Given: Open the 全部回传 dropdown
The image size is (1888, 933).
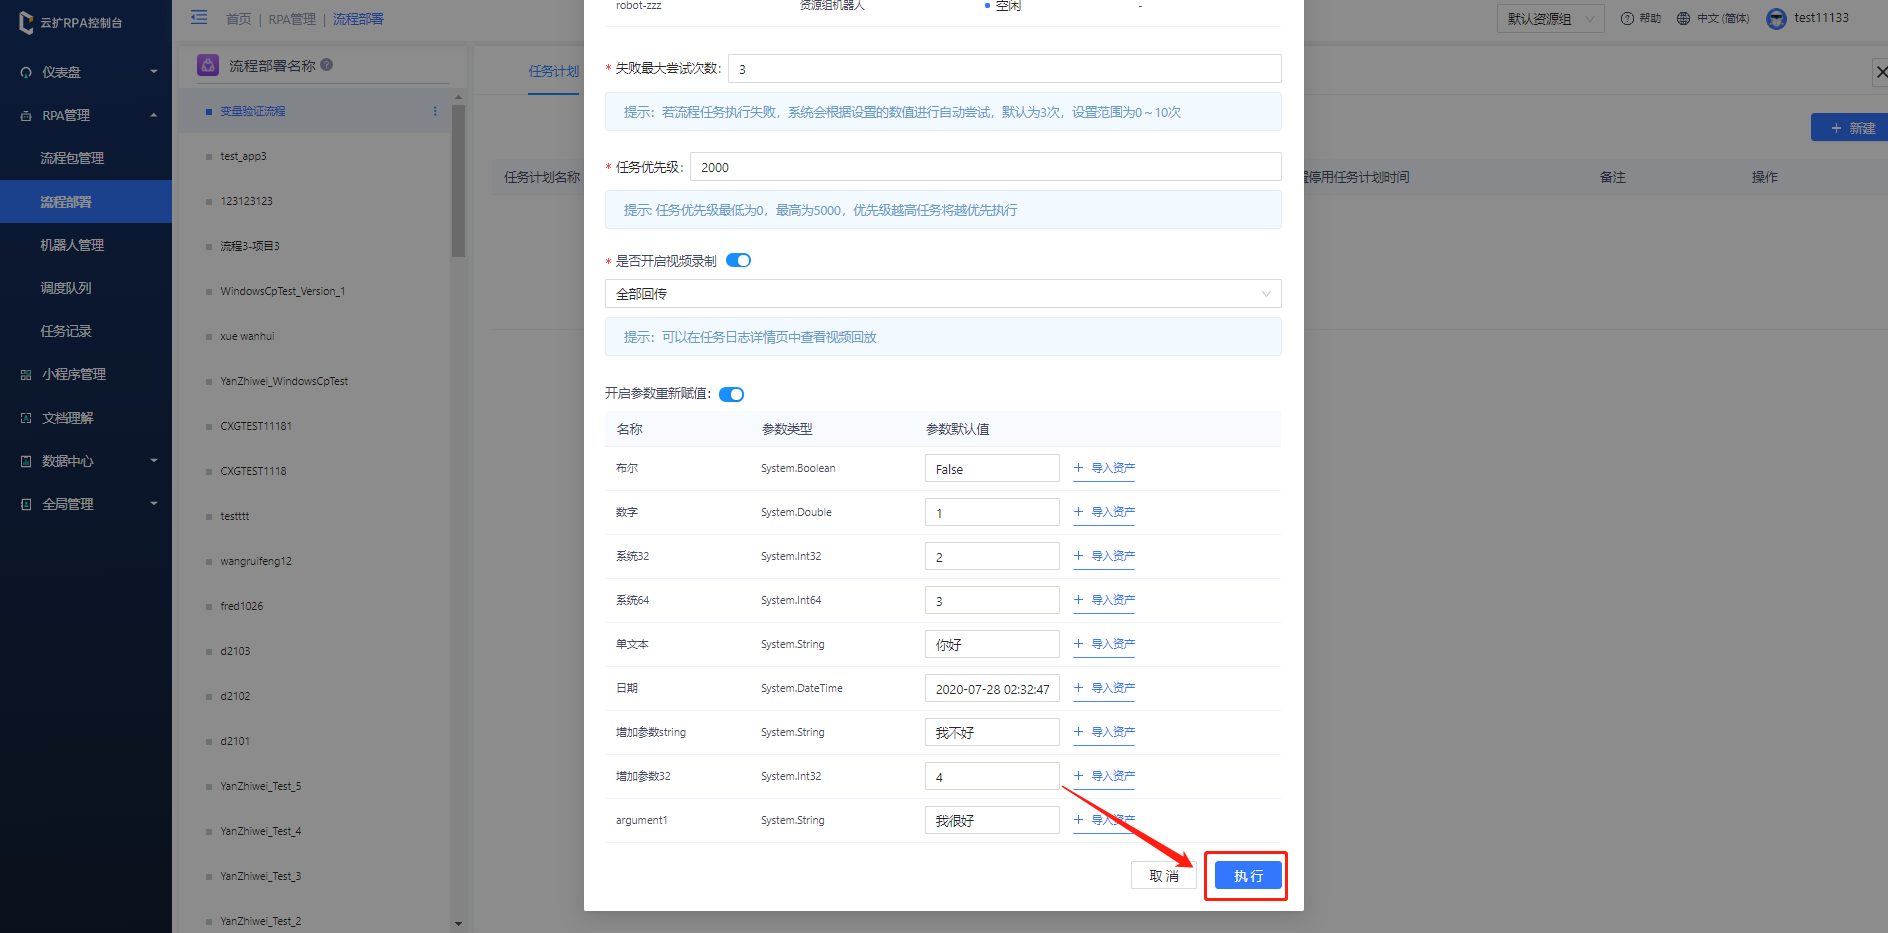Looking at the screenshot, I should (x=942, y=294).
